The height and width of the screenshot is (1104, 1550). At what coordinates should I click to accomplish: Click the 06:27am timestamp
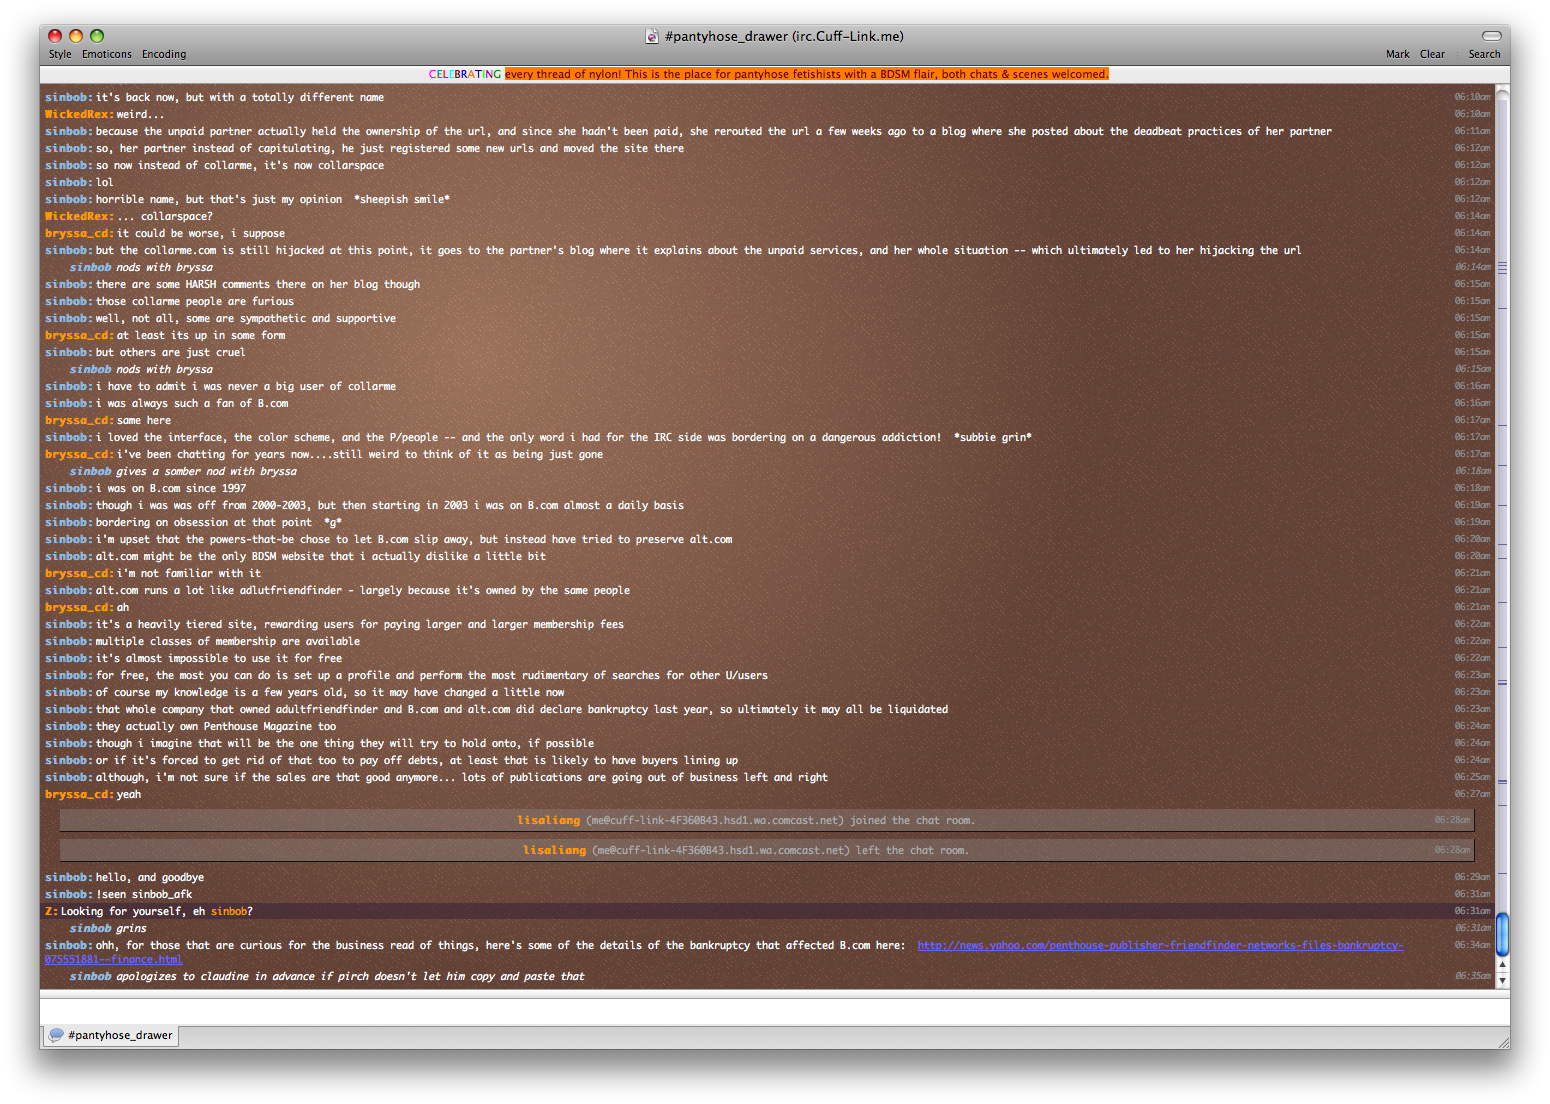pos(1472,794)
